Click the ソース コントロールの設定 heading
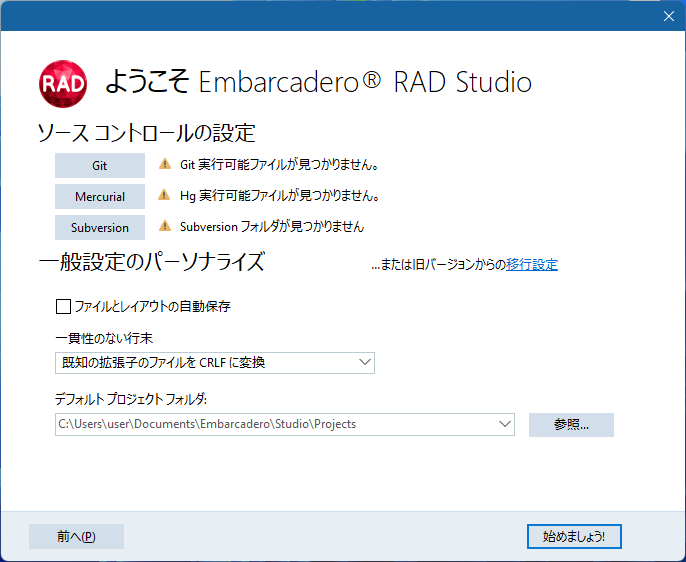 147,133
